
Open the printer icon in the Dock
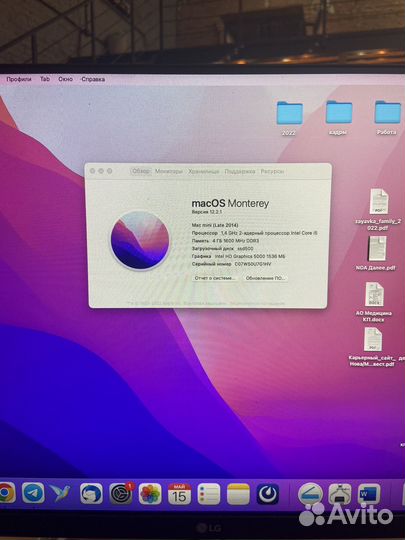tap(340, 494)
